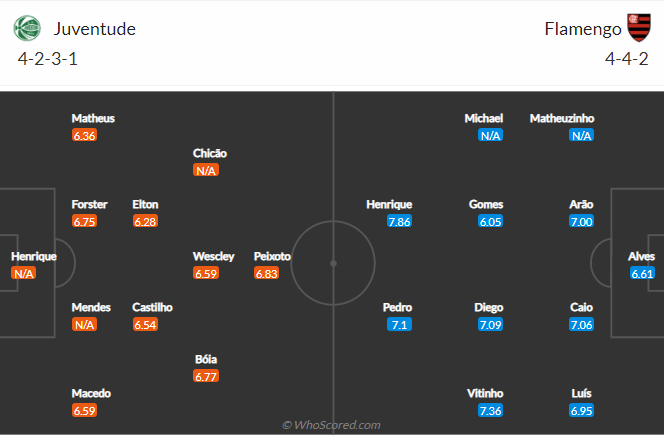This screenshot has height=435, width=664.
Task: Click player name Castilho
Action: [x=152, y=307]
